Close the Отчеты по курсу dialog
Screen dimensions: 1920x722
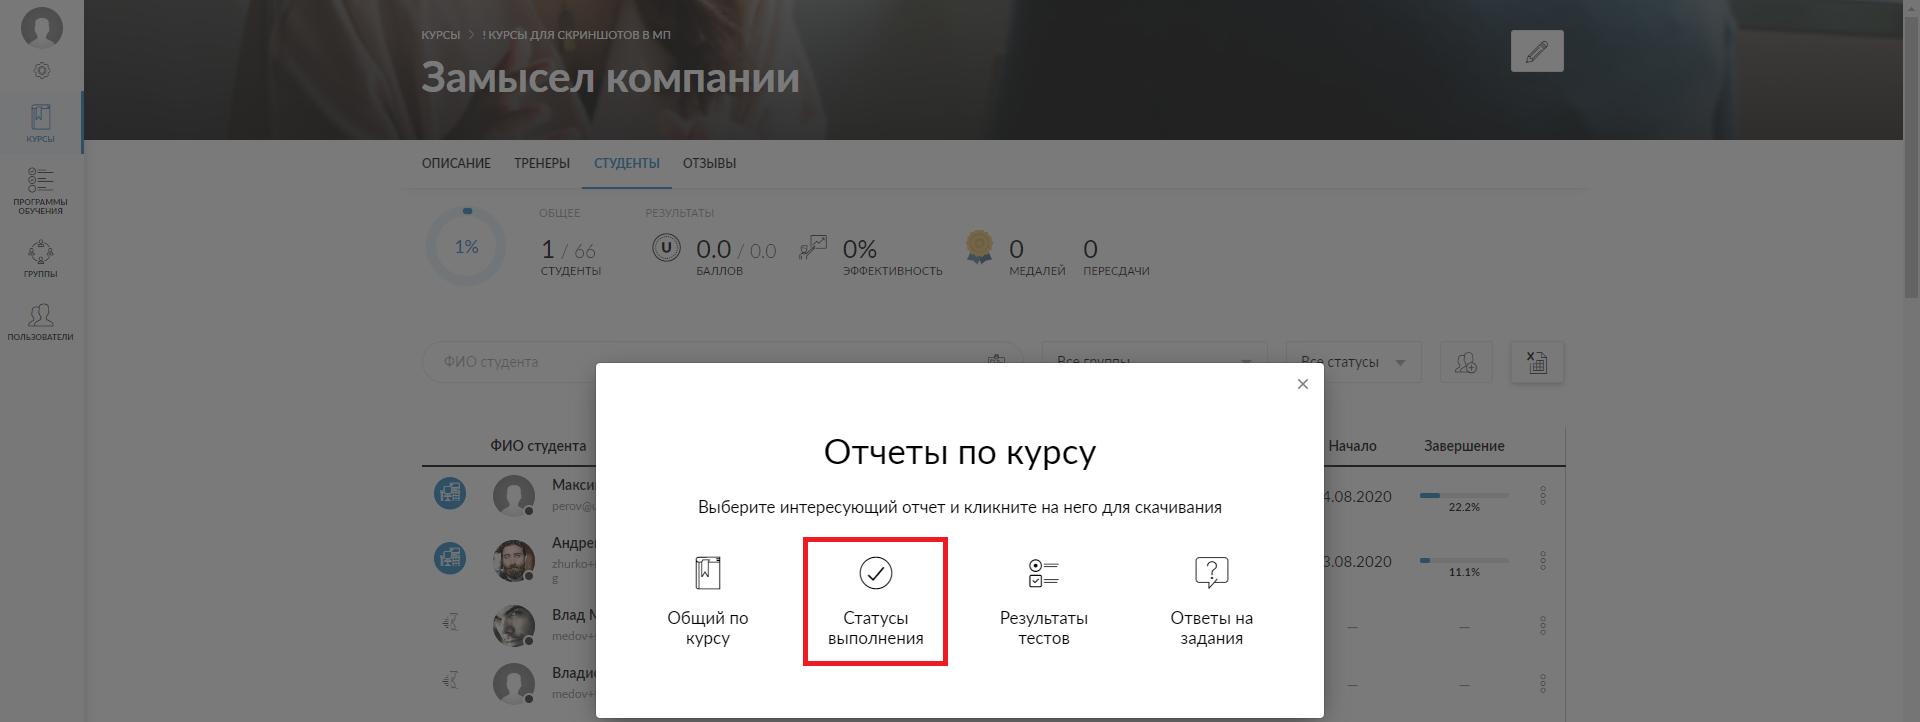(x=1302, y=384)
